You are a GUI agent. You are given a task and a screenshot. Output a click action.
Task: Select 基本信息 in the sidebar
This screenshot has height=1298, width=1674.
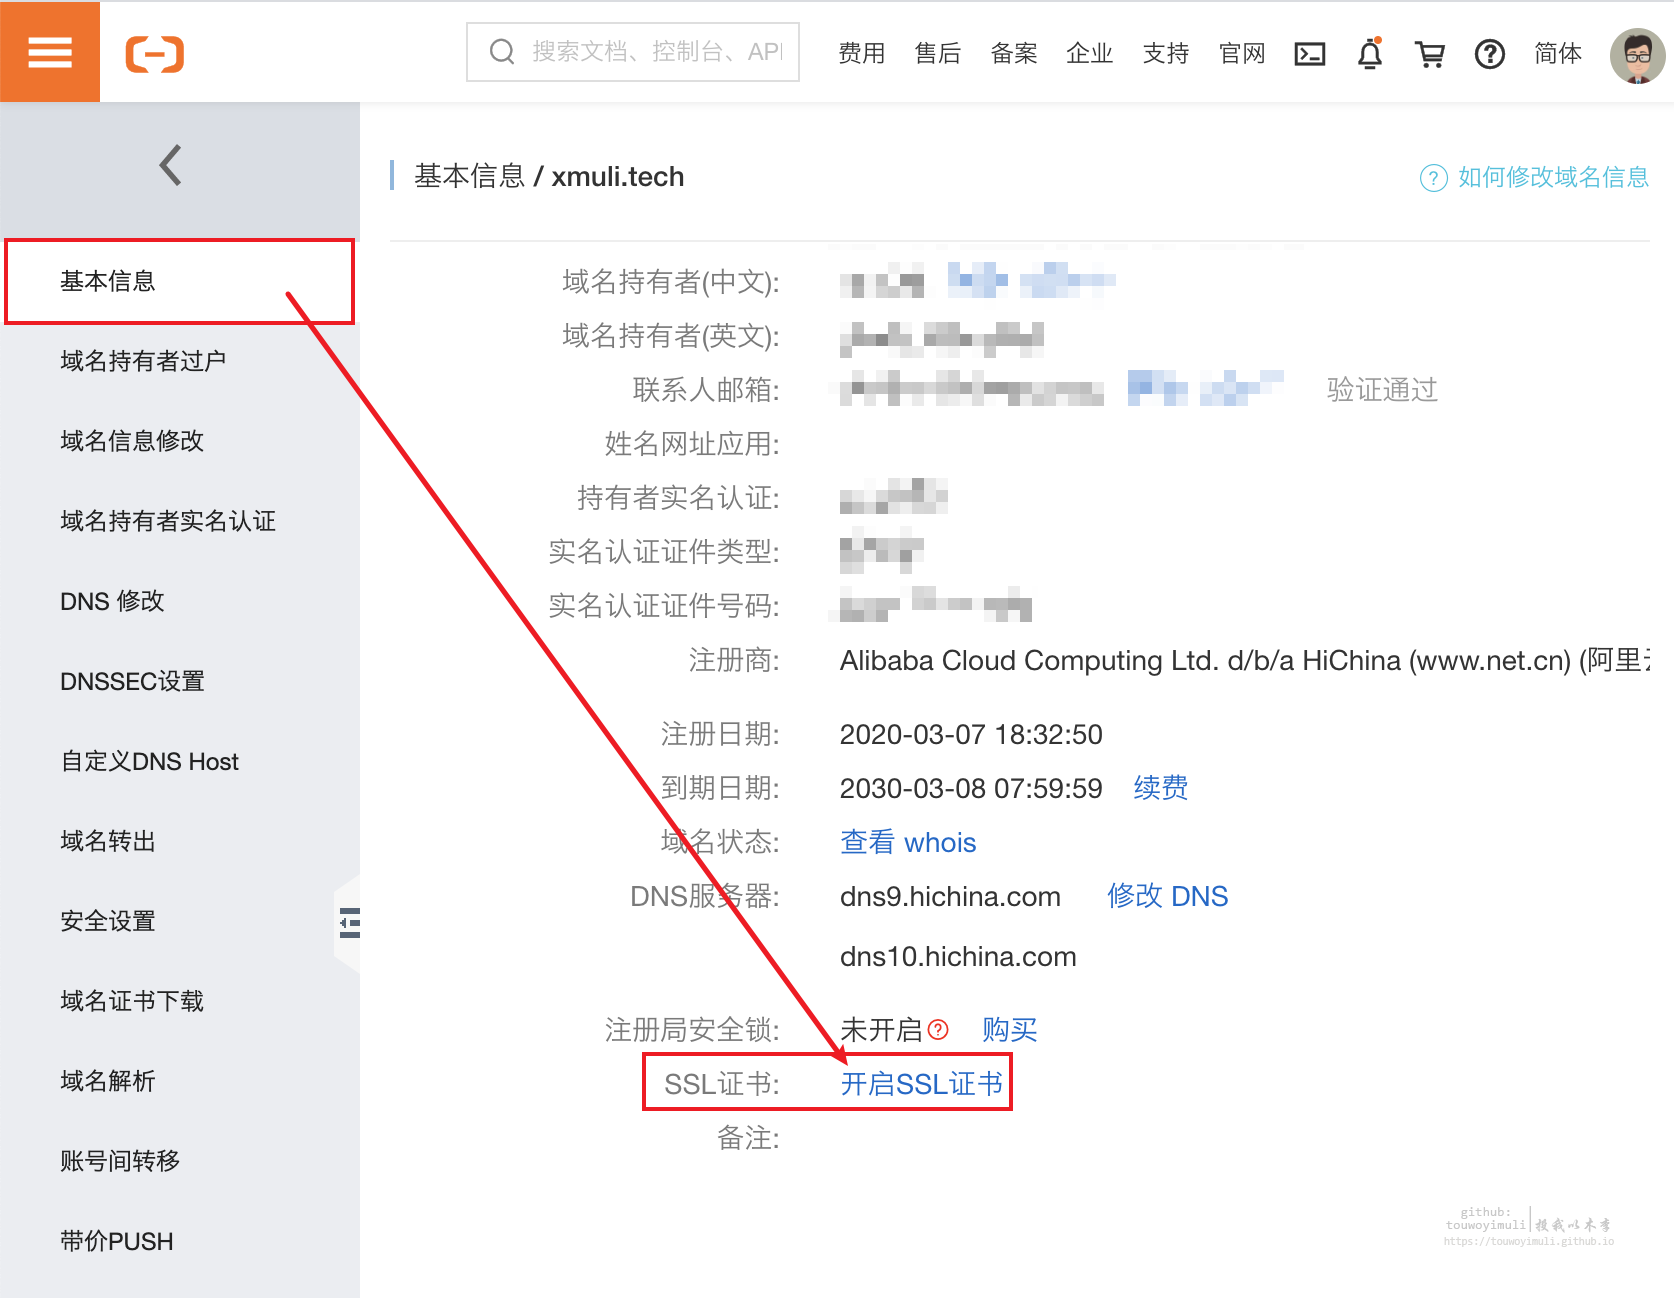tap(180, 281)
